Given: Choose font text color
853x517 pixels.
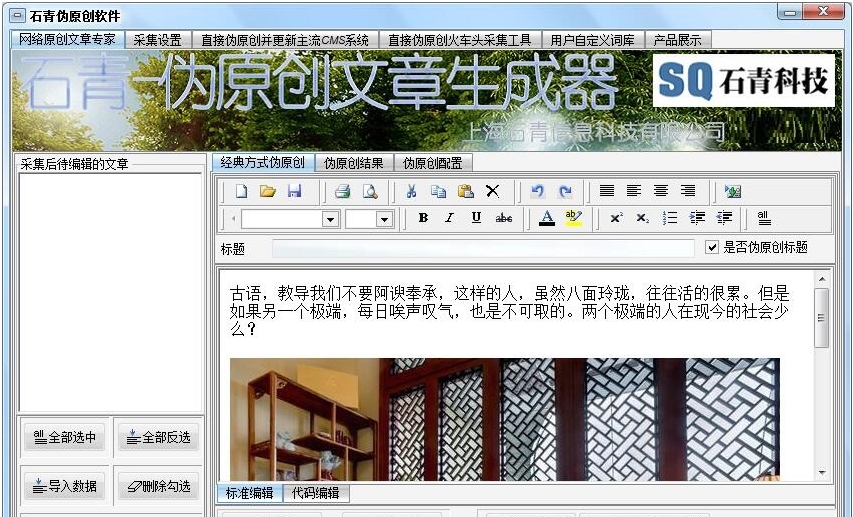Looking at the screenshot, I should [x=547, y=218].
